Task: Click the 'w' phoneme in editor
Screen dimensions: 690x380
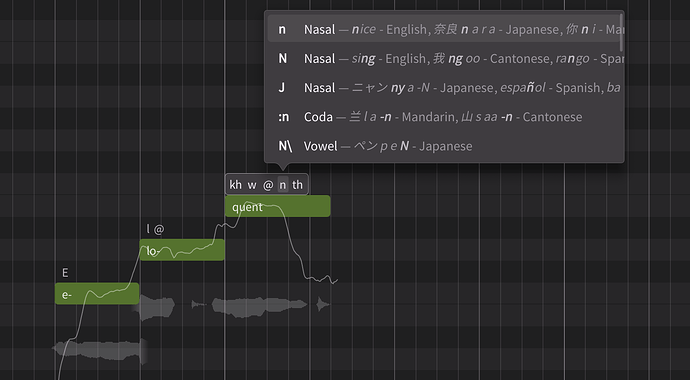Action: [252, 185]
